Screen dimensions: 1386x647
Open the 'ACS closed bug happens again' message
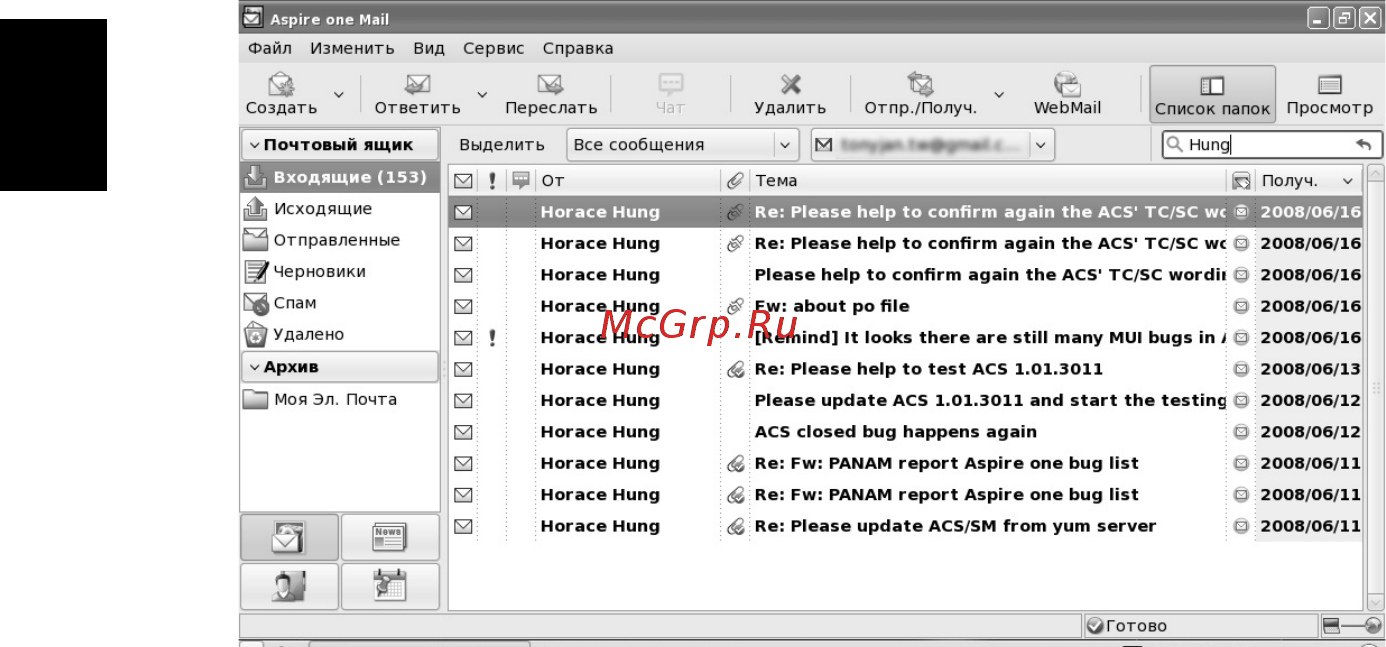[x=895, y=432]
